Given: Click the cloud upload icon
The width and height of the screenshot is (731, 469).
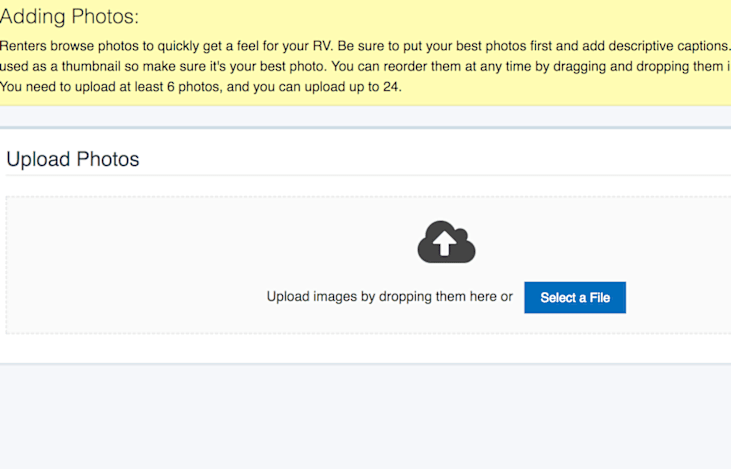Looking at the screenshot, I should pos(446,241).
